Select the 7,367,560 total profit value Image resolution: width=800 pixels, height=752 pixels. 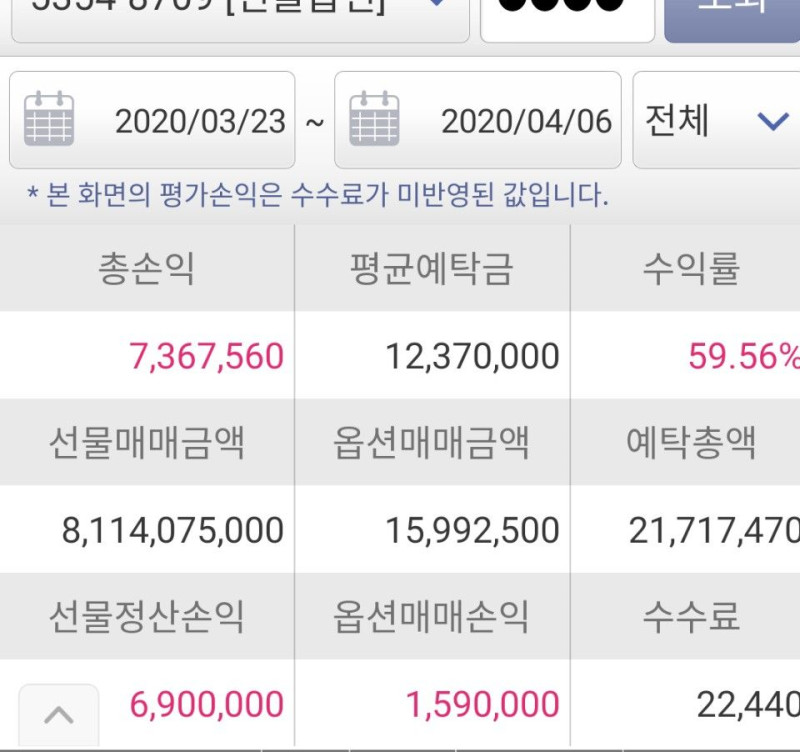[x=206, y=356]
